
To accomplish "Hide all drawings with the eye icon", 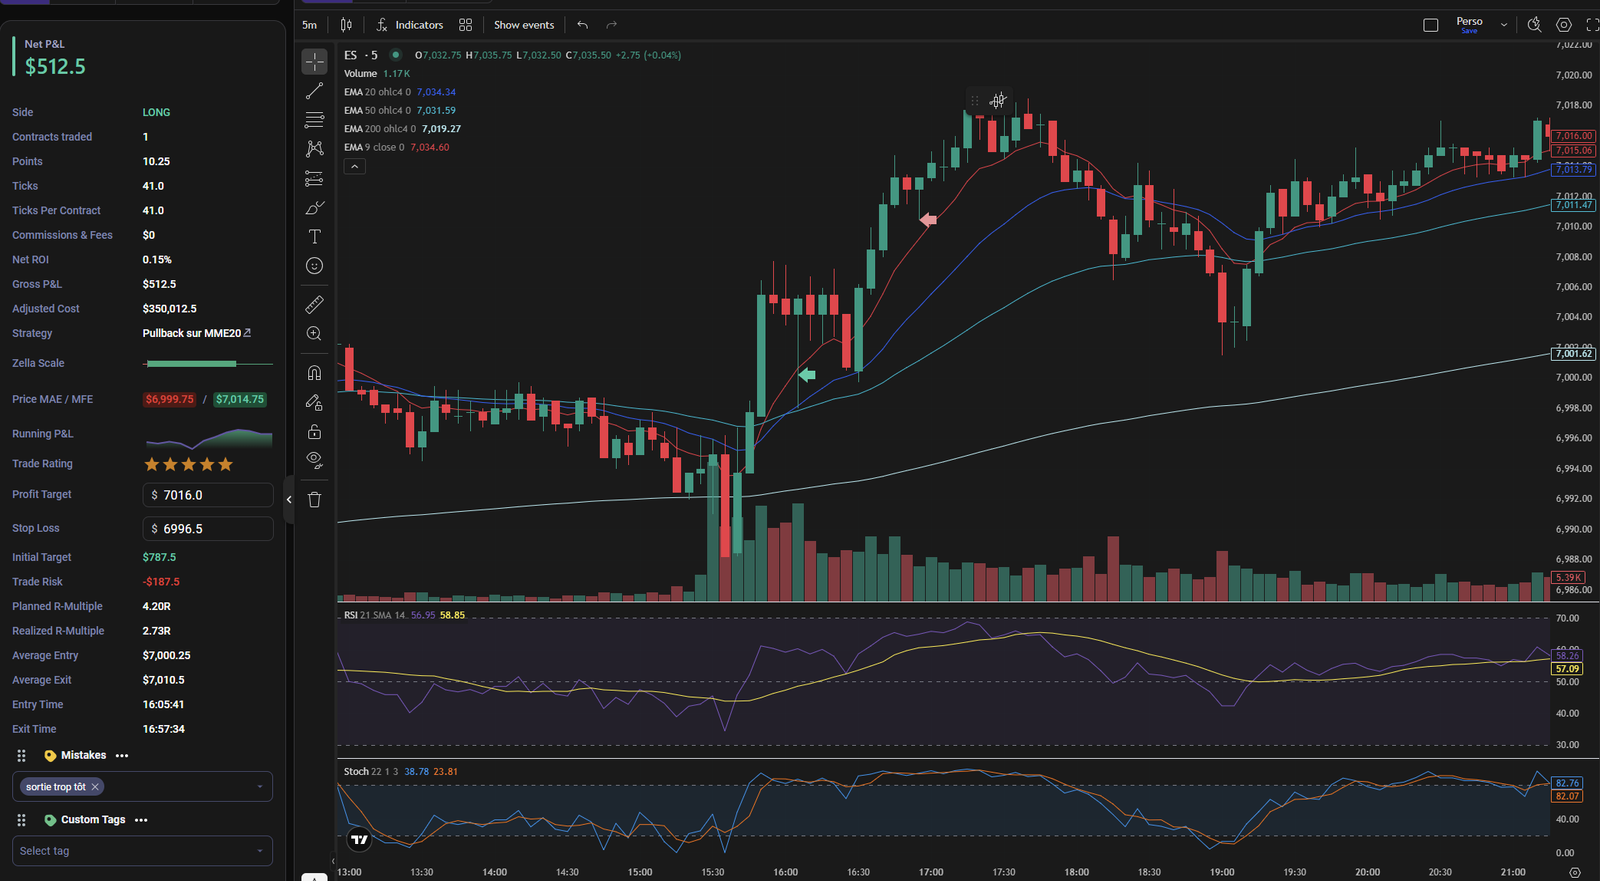I will 314,460.
